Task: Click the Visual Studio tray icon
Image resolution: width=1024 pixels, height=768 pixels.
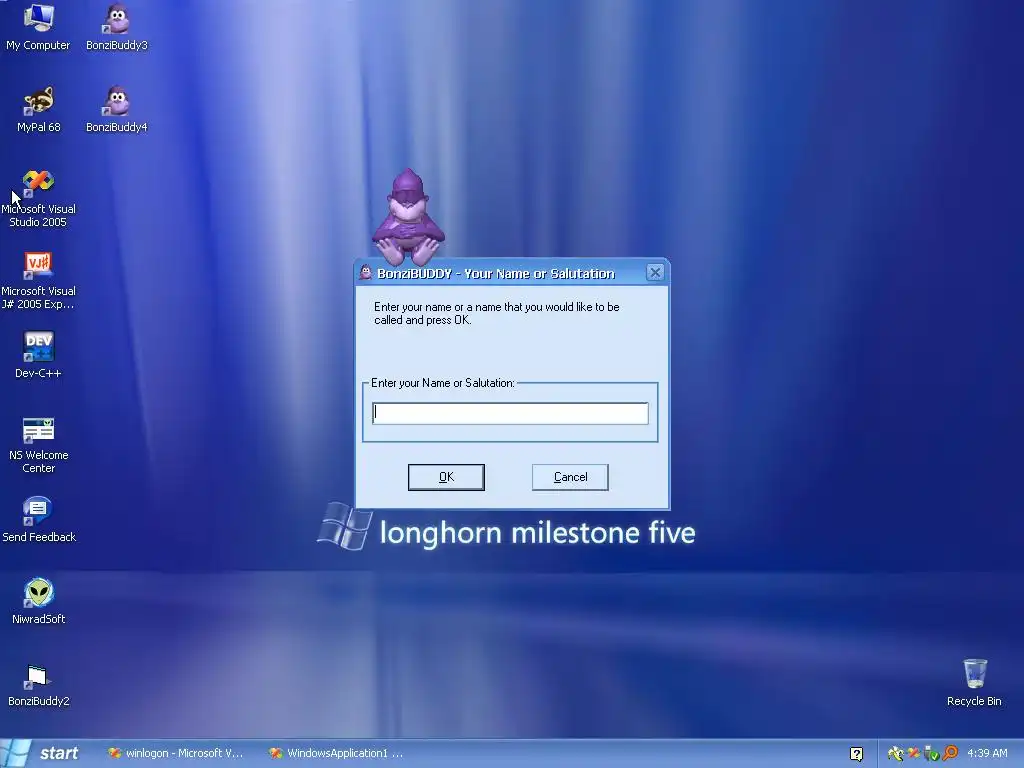Action: point(914,754)
